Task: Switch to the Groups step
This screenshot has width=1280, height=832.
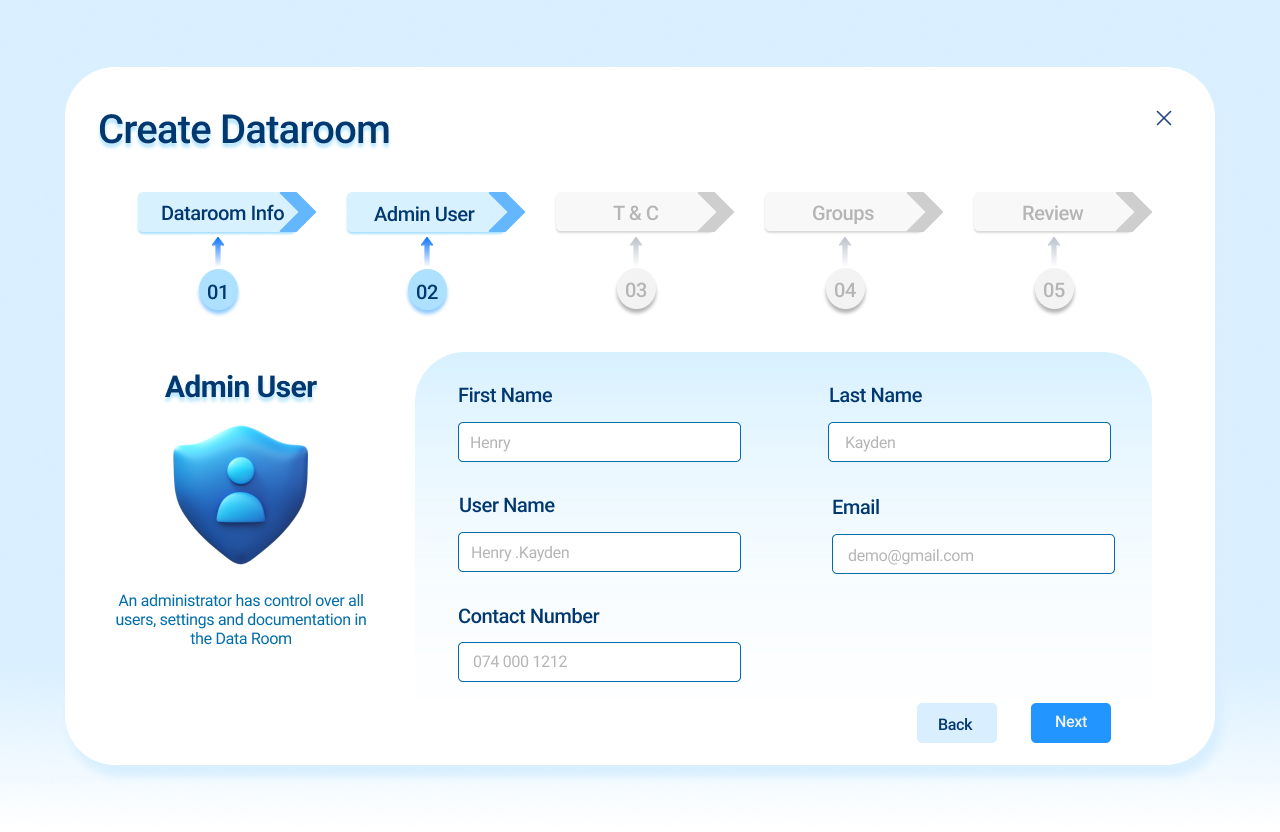Action: click(854, 213)
